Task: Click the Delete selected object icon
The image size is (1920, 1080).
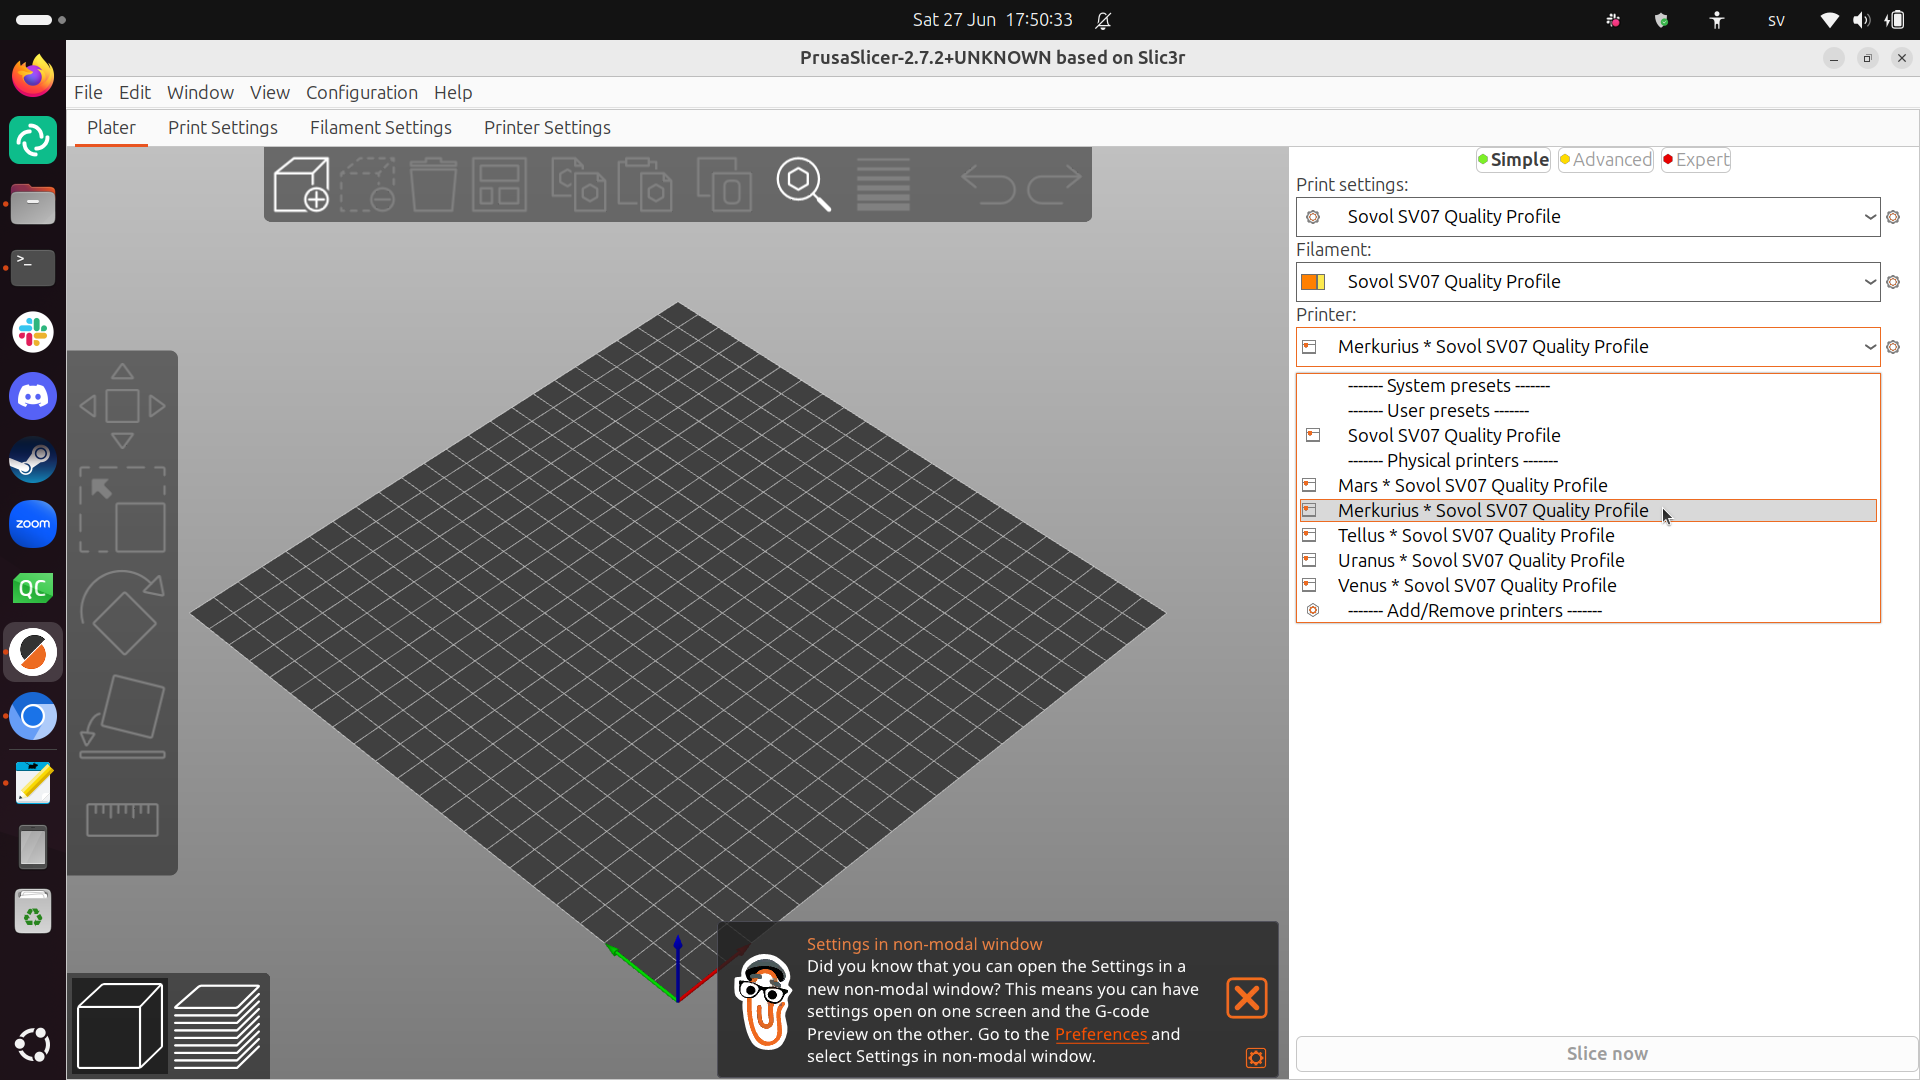Action: [x=368, y=185]
